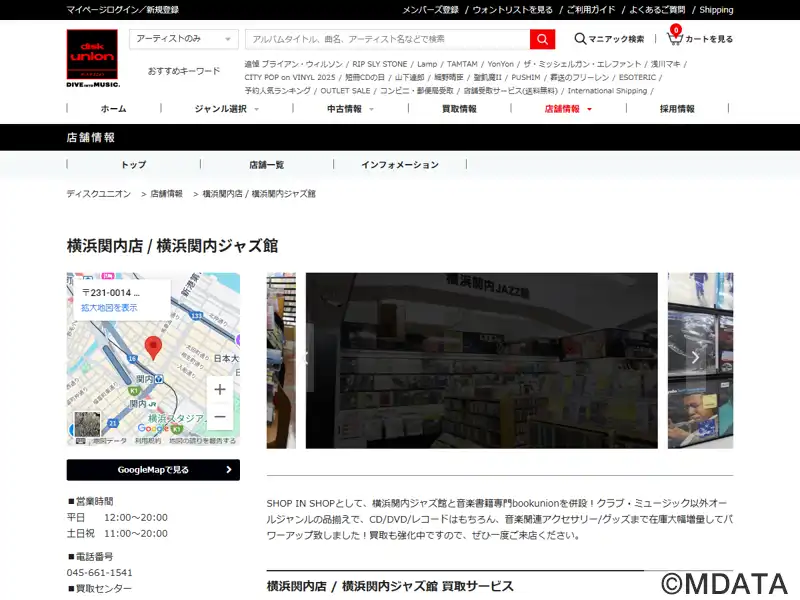Click the 横浜関内店 / 横浜関内ジャズ館 page heading
The image size is (800, 600).
[x=172, y=246]
